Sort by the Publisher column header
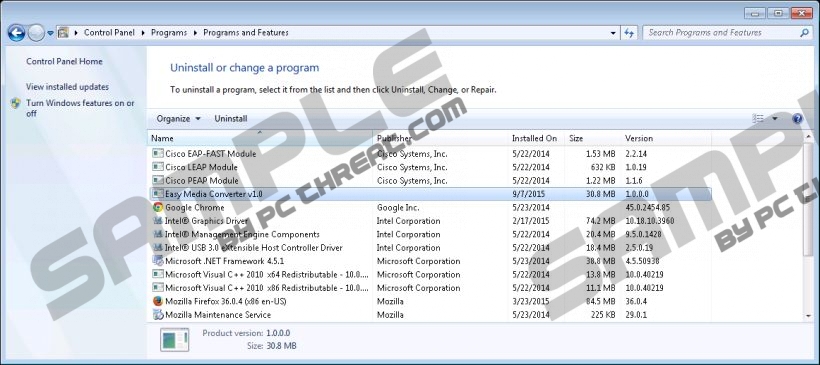820x365 pixels. (440, 139)
